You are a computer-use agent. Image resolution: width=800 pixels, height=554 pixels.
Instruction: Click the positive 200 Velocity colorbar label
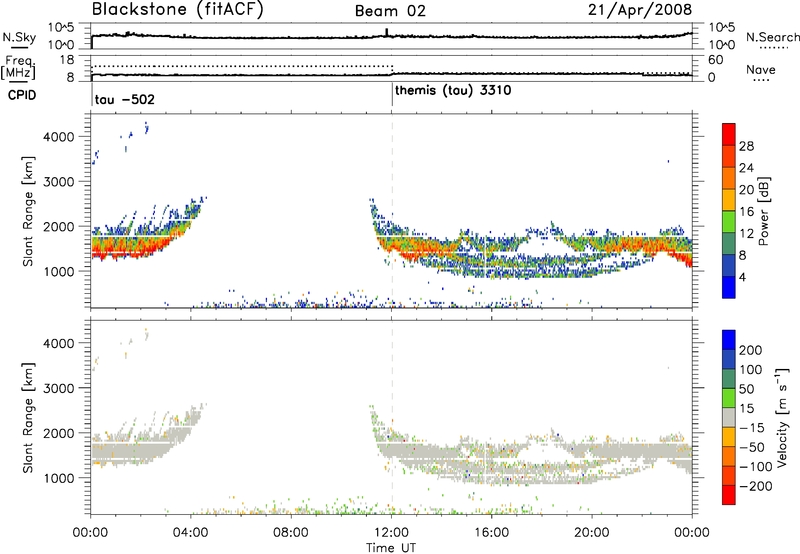pyautogui.click(x=751, y=350)
